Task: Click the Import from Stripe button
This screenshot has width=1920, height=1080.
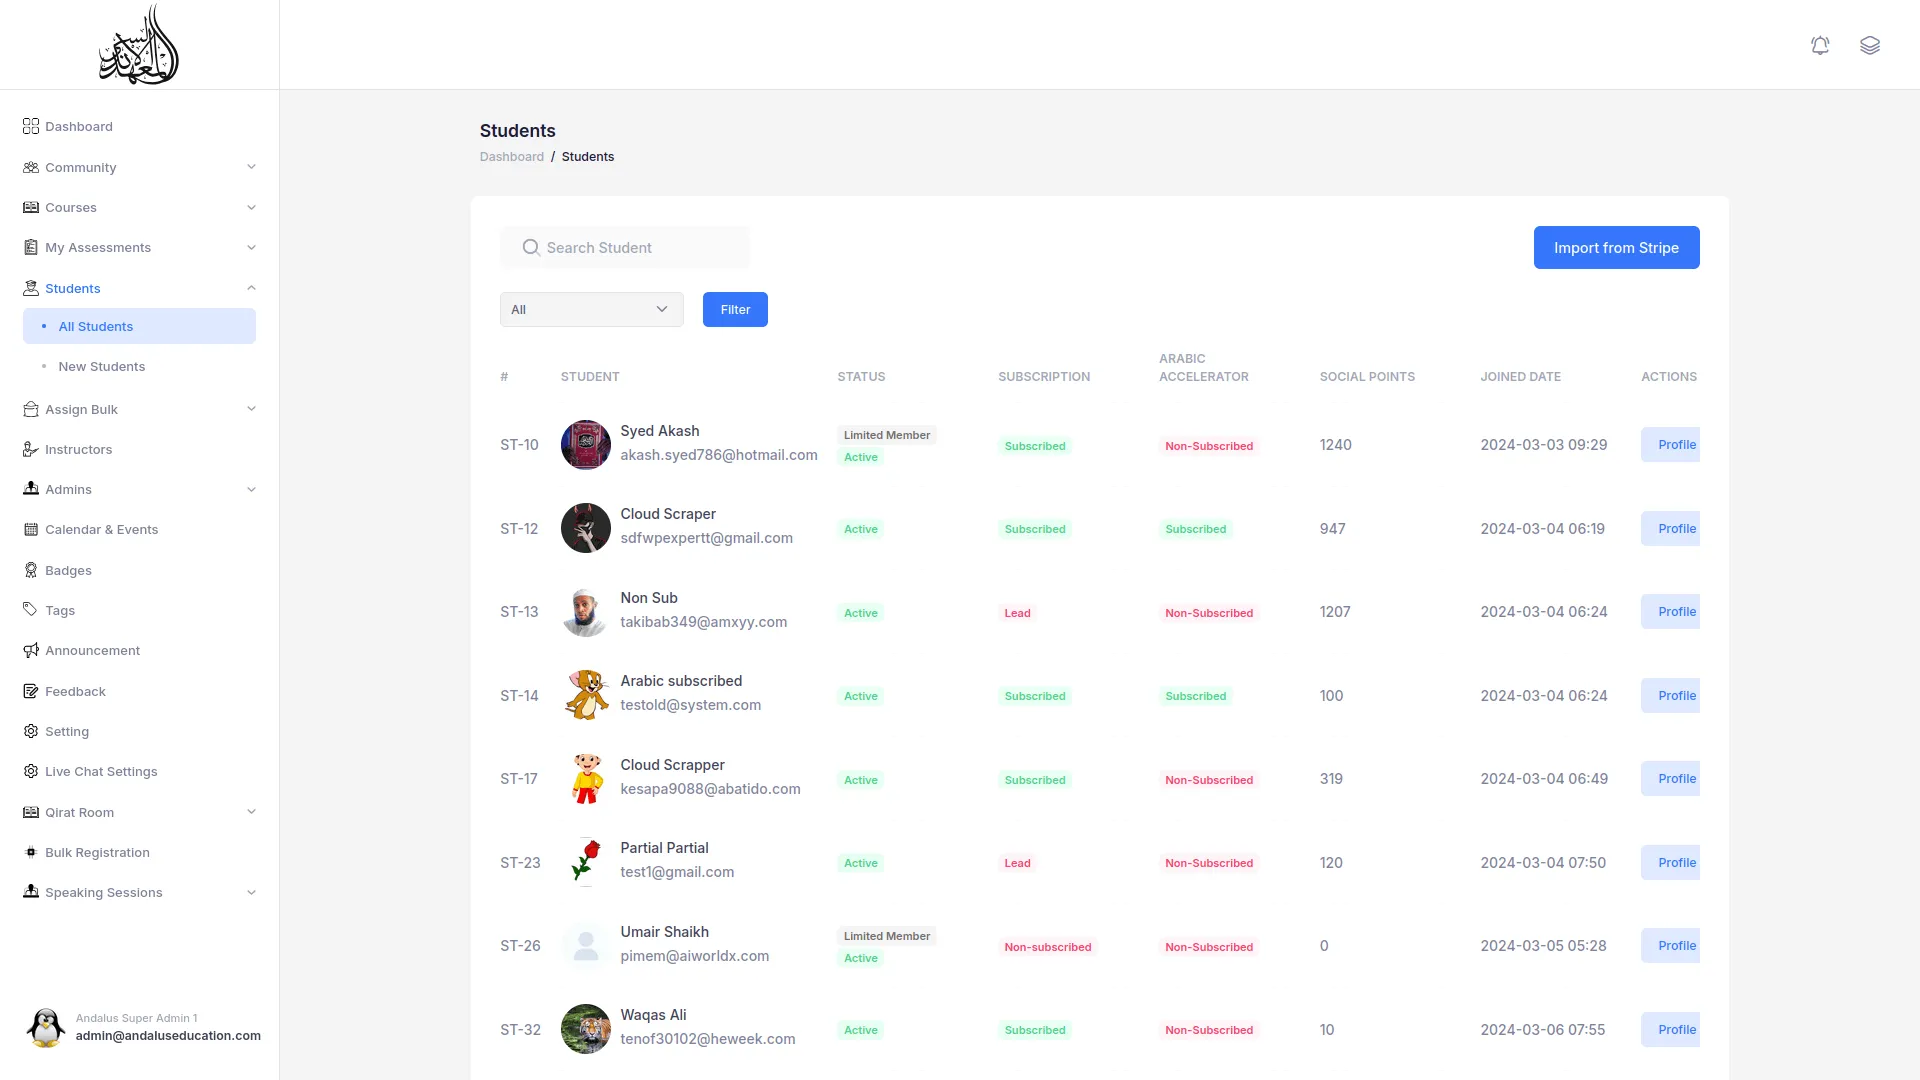Action: (x=1616, y=247)
